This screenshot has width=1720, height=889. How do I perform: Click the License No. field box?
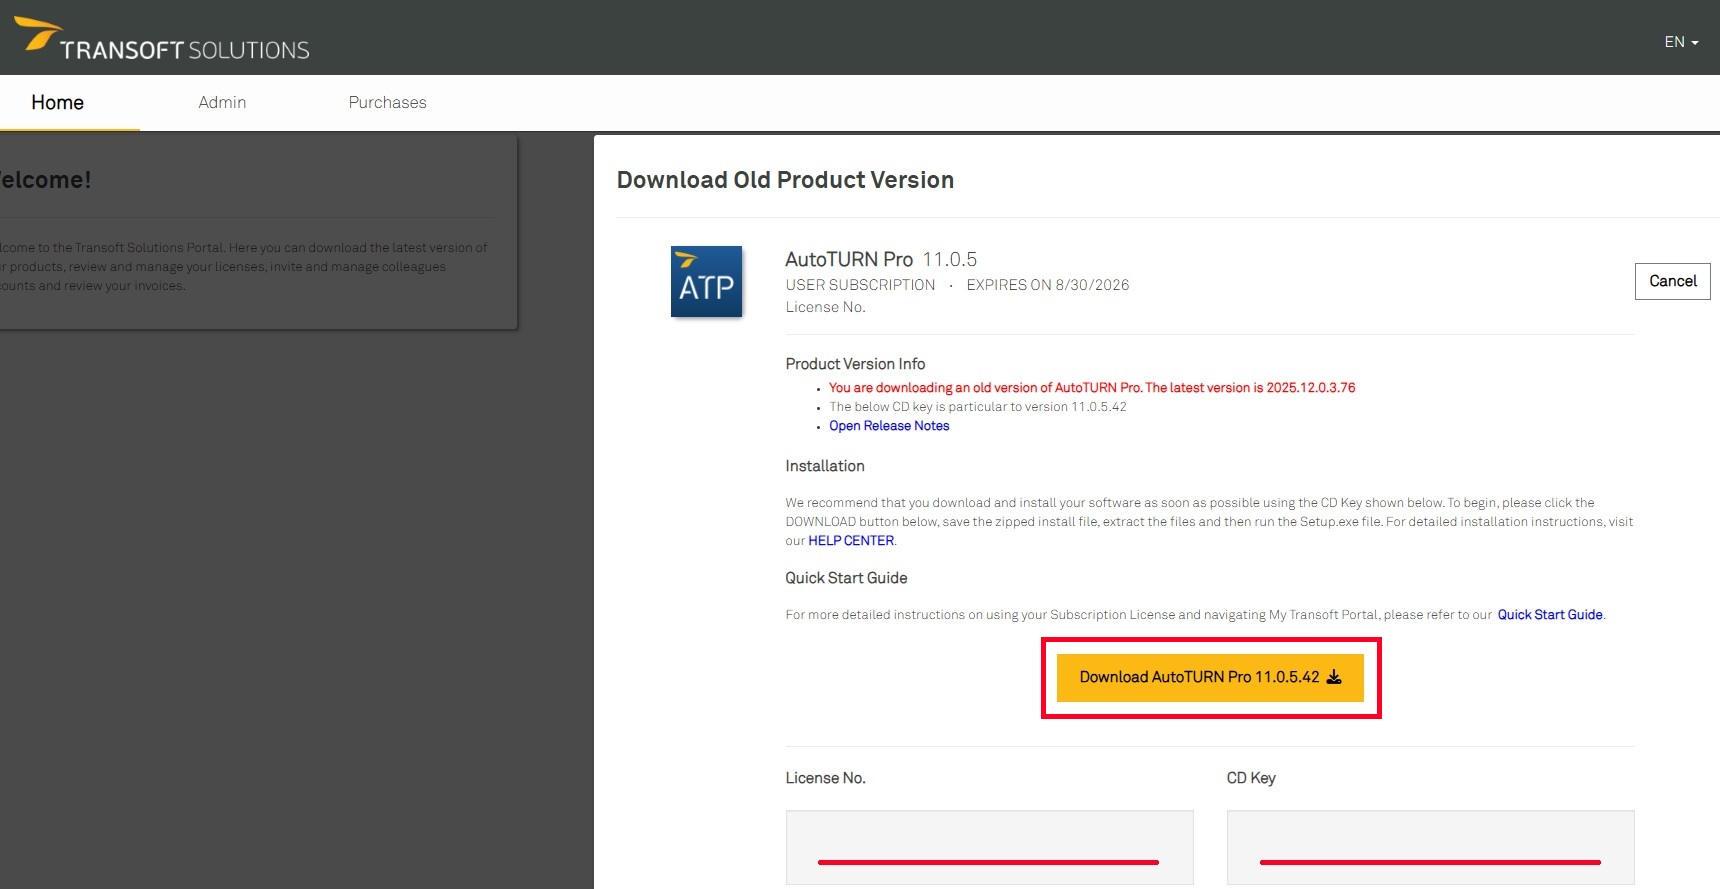click(989, 846)
